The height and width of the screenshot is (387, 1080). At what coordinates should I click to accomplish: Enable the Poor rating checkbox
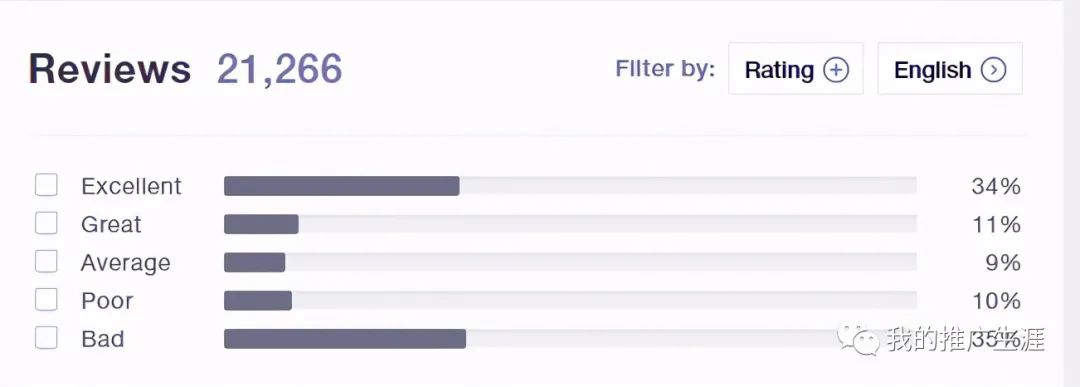coord(46,300)
